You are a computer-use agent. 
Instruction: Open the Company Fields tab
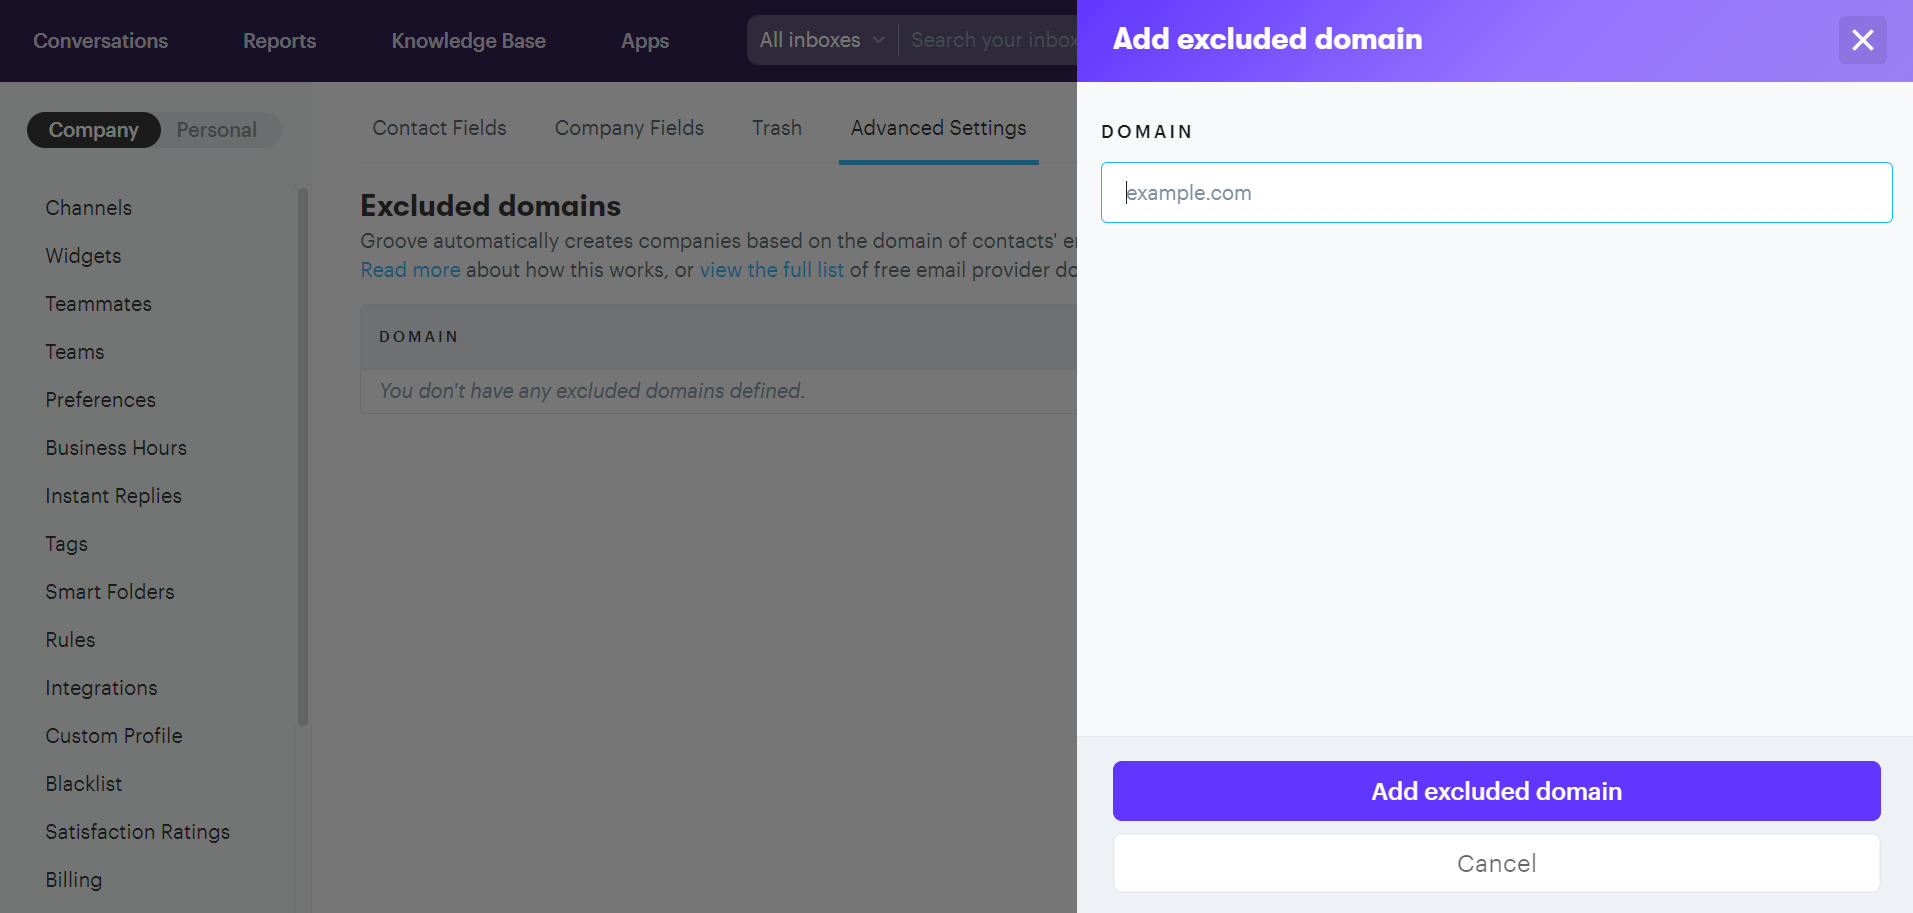click(629, 128)
